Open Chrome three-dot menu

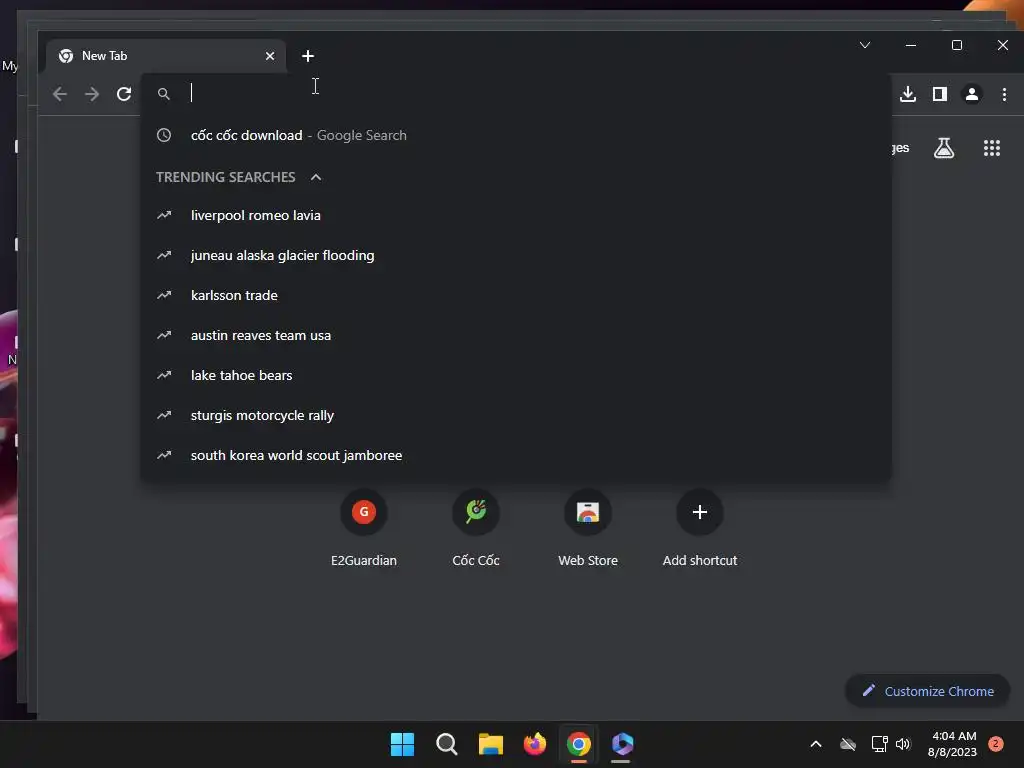1004,94
